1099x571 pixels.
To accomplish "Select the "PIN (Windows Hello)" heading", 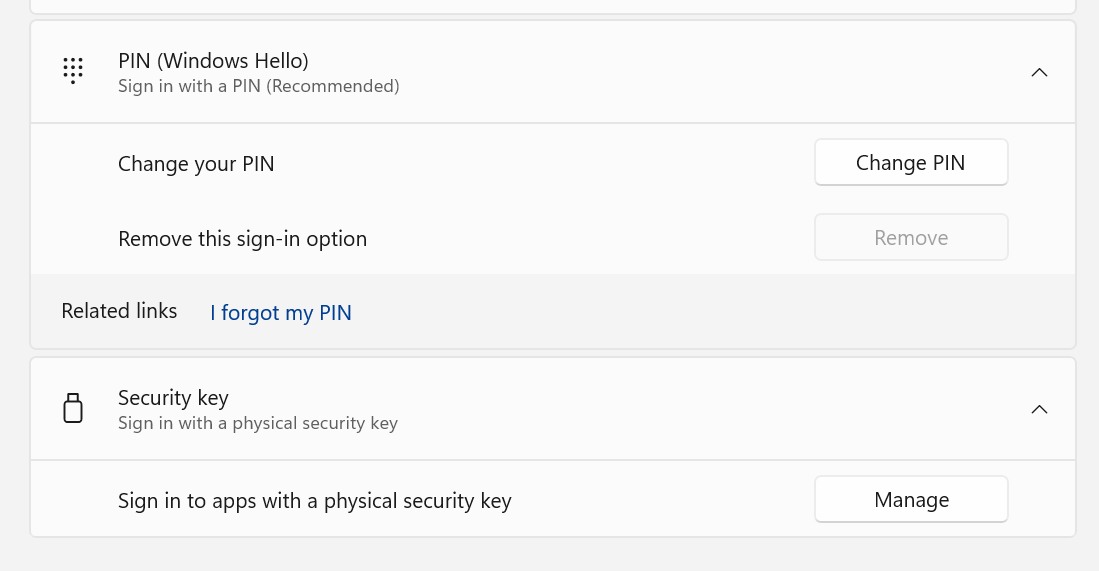I will pos(213,60).
